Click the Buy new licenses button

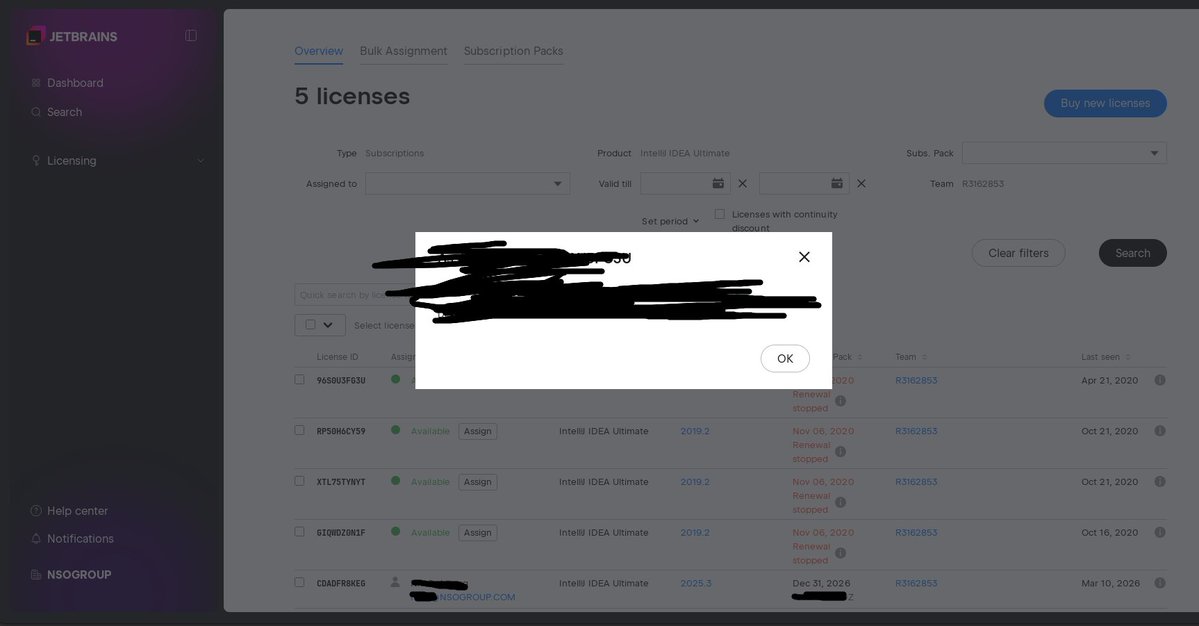click(1105, 103)
